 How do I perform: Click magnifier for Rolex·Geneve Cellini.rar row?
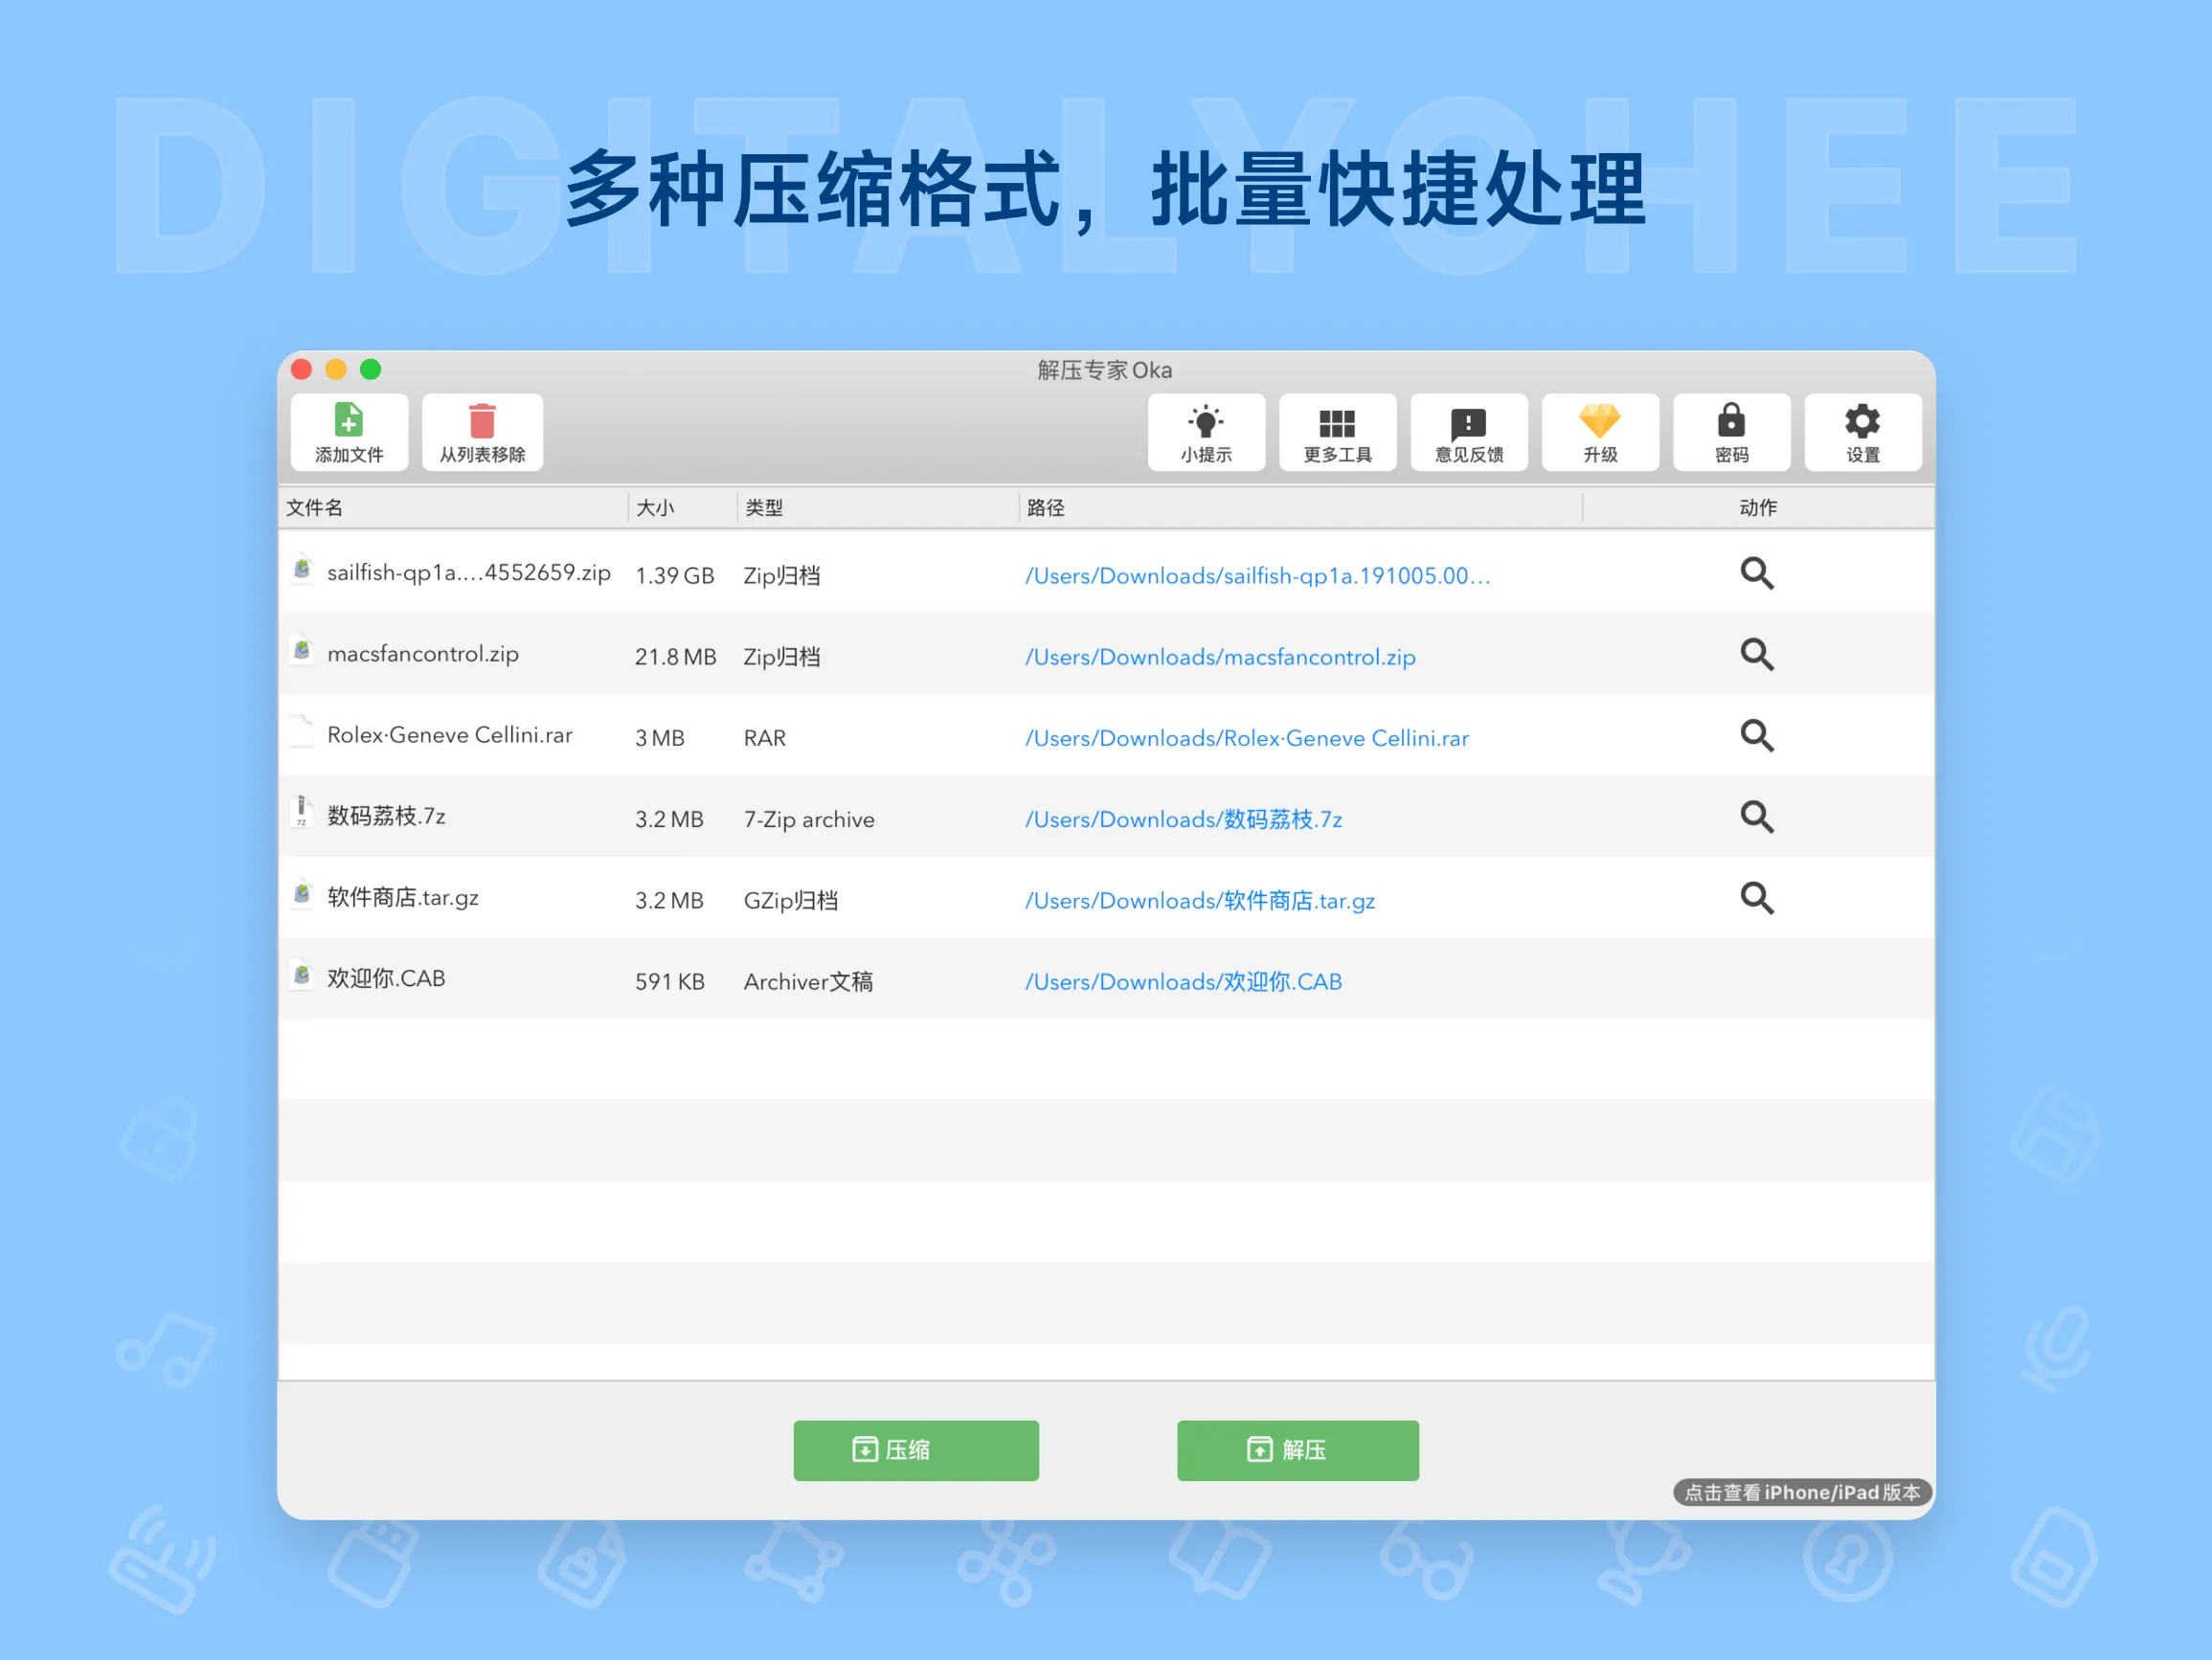click(x=1756, y=735)
